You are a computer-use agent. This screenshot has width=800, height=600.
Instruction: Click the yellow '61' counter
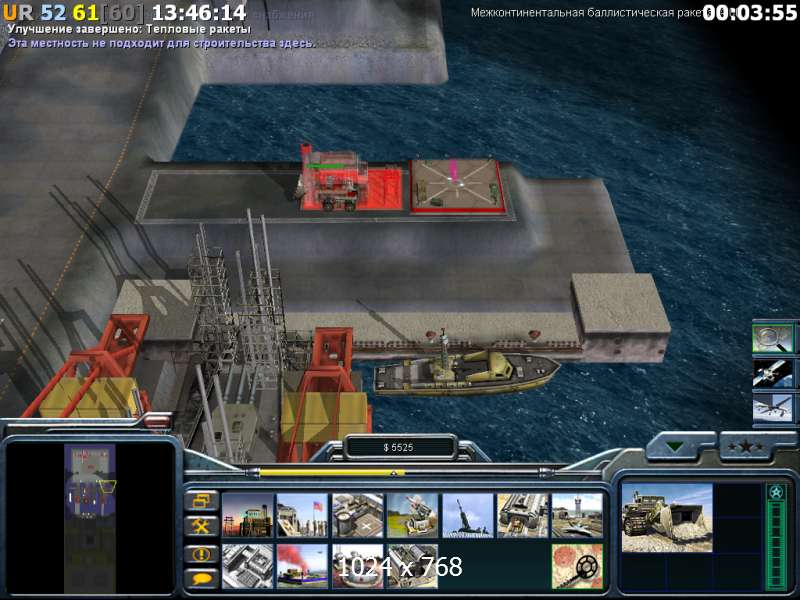[85, 12]
